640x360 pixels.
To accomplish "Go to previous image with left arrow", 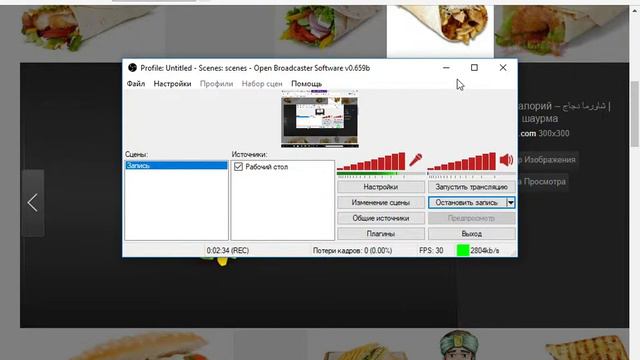I will click(33, 203).
